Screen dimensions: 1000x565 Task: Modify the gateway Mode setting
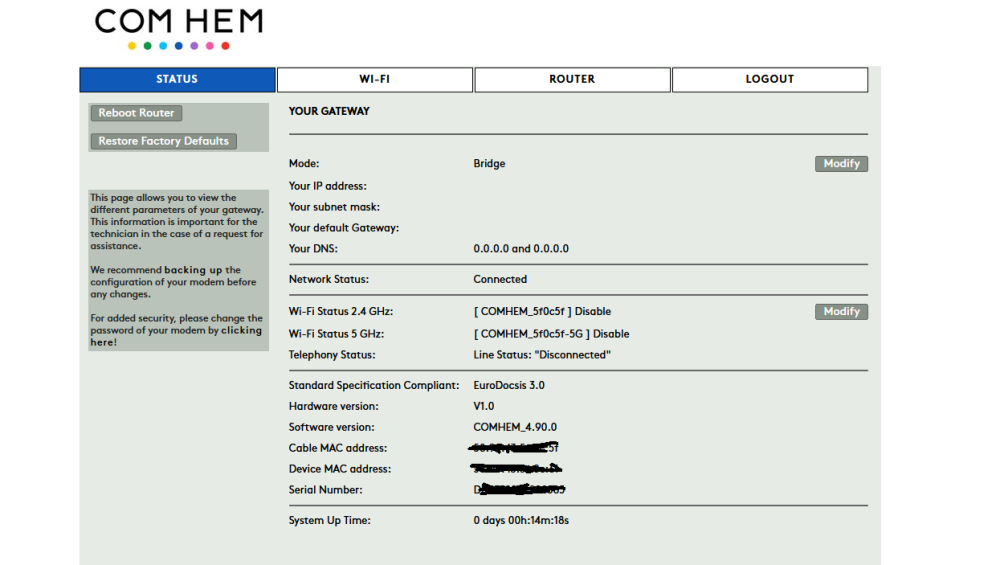841,164
